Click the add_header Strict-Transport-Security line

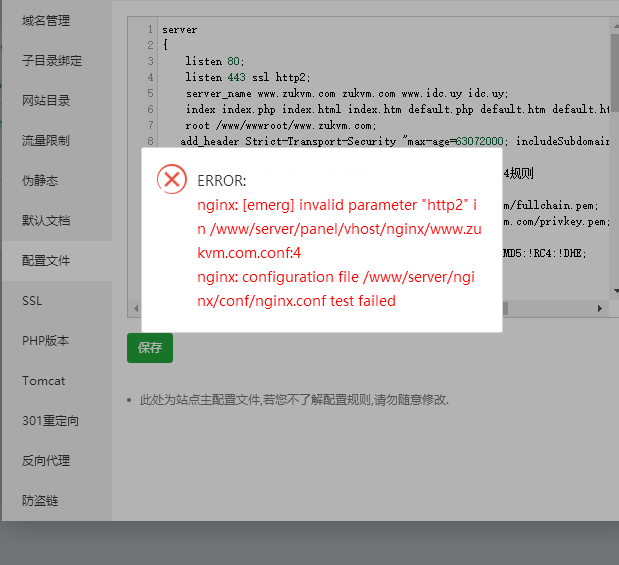(x=394, y=141)
